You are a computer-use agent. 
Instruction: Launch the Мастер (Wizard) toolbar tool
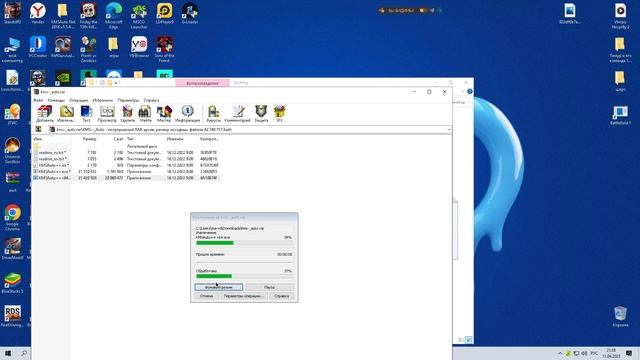[164, 113]
